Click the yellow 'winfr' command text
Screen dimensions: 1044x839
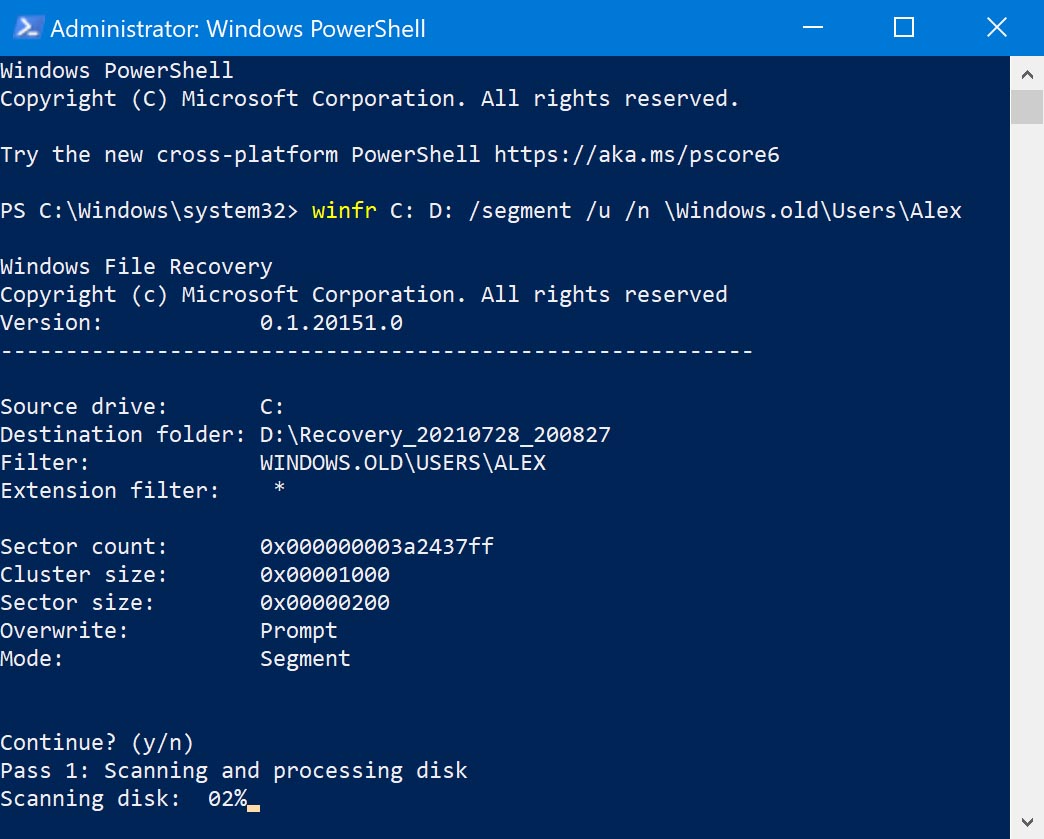pyautogui.click(x=344, y=210)
